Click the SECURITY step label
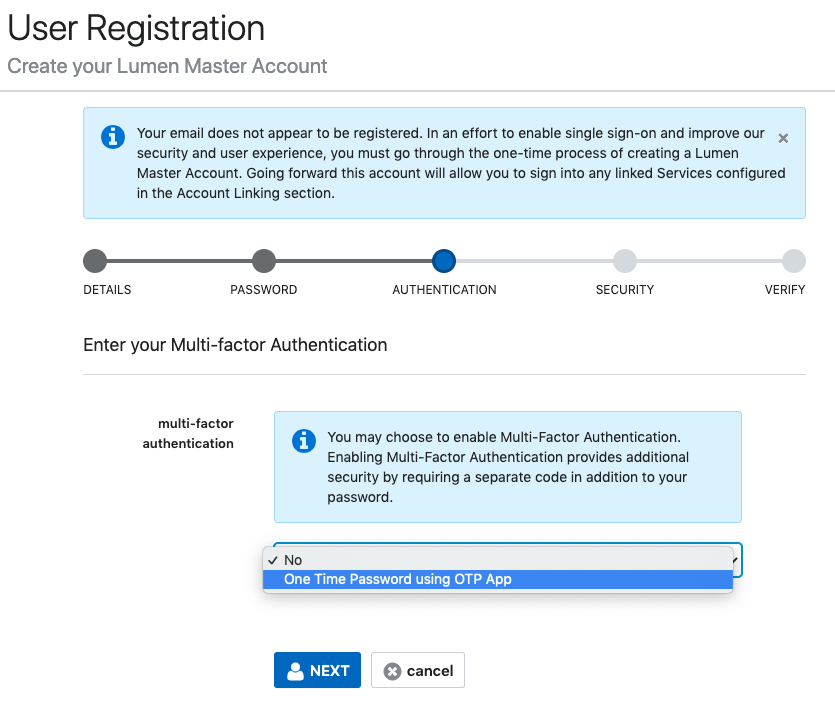 [625, 290]
